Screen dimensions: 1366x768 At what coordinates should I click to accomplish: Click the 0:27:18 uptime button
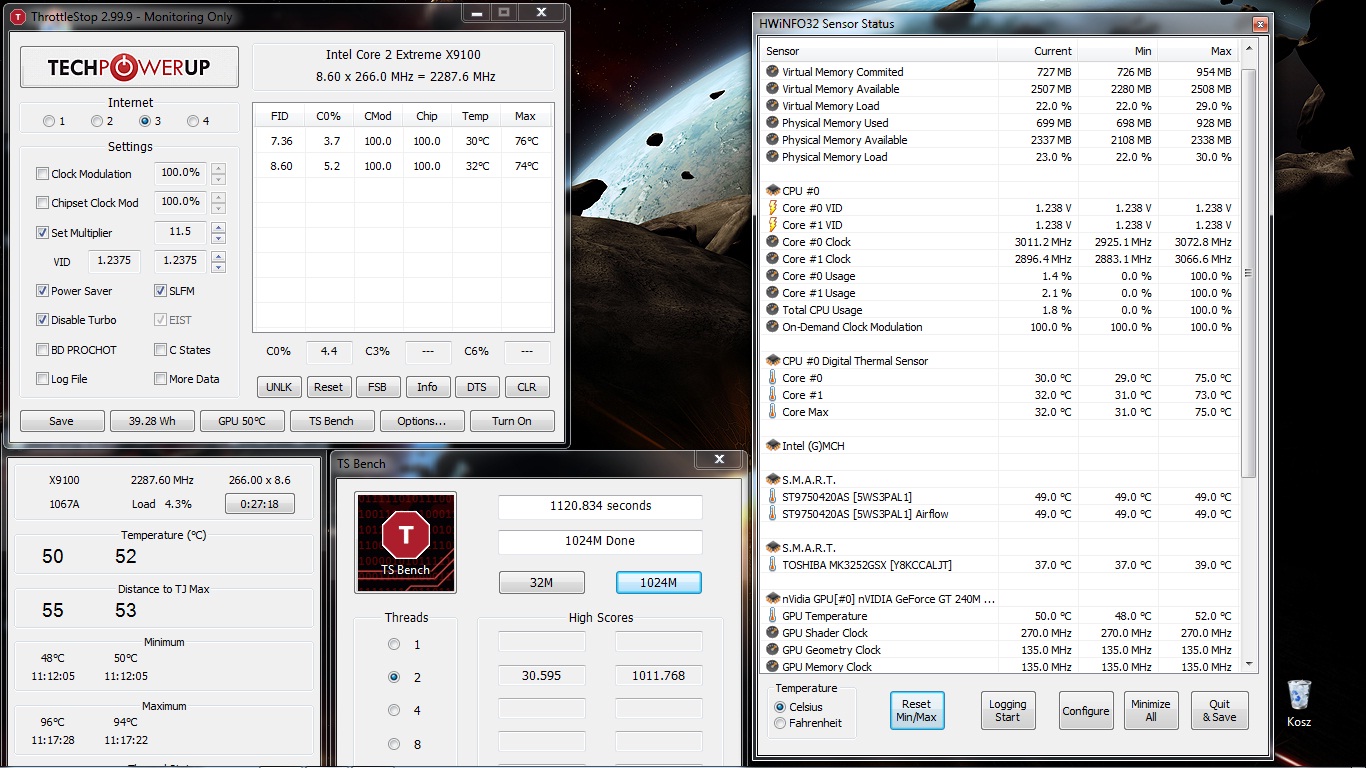click(260, 504)
